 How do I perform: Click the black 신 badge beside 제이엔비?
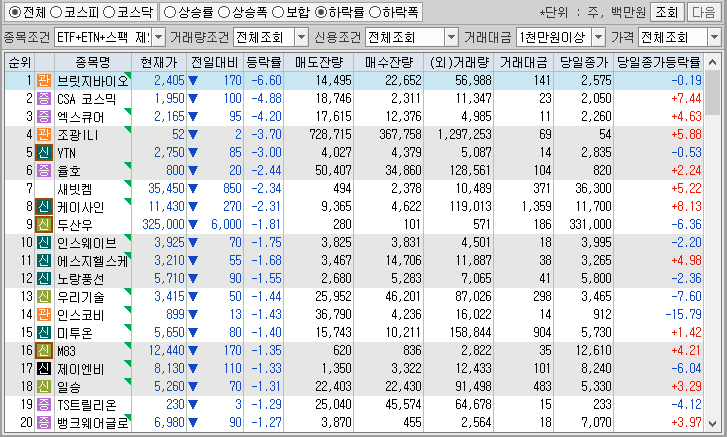coord(44,368)
